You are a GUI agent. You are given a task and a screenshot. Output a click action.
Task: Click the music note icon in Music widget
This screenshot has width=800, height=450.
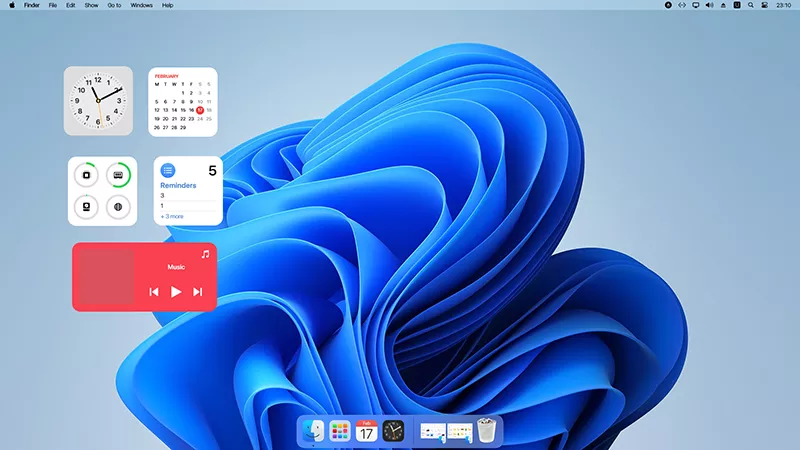tap(205, 254)
